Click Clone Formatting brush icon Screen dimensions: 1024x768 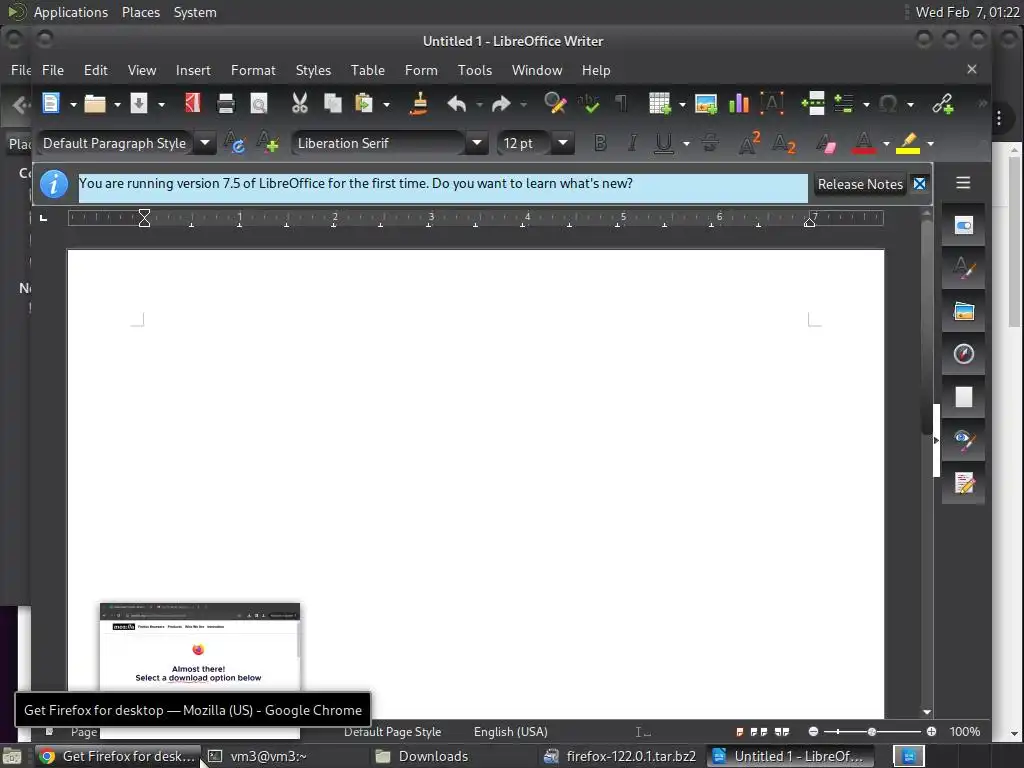[x=419, y=103]
